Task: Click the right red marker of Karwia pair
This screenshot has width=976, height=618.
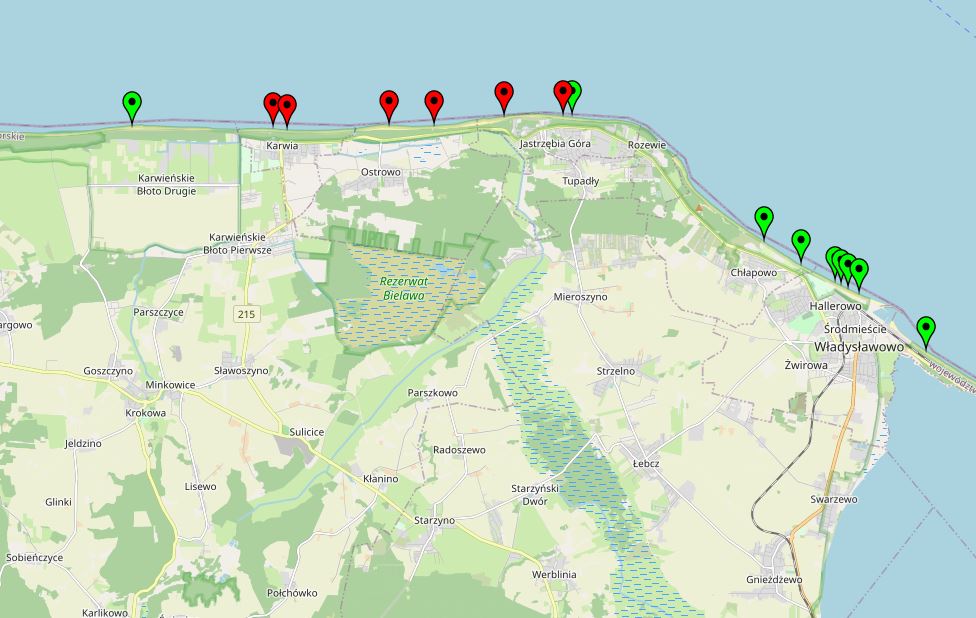Action: click(287, 107)
